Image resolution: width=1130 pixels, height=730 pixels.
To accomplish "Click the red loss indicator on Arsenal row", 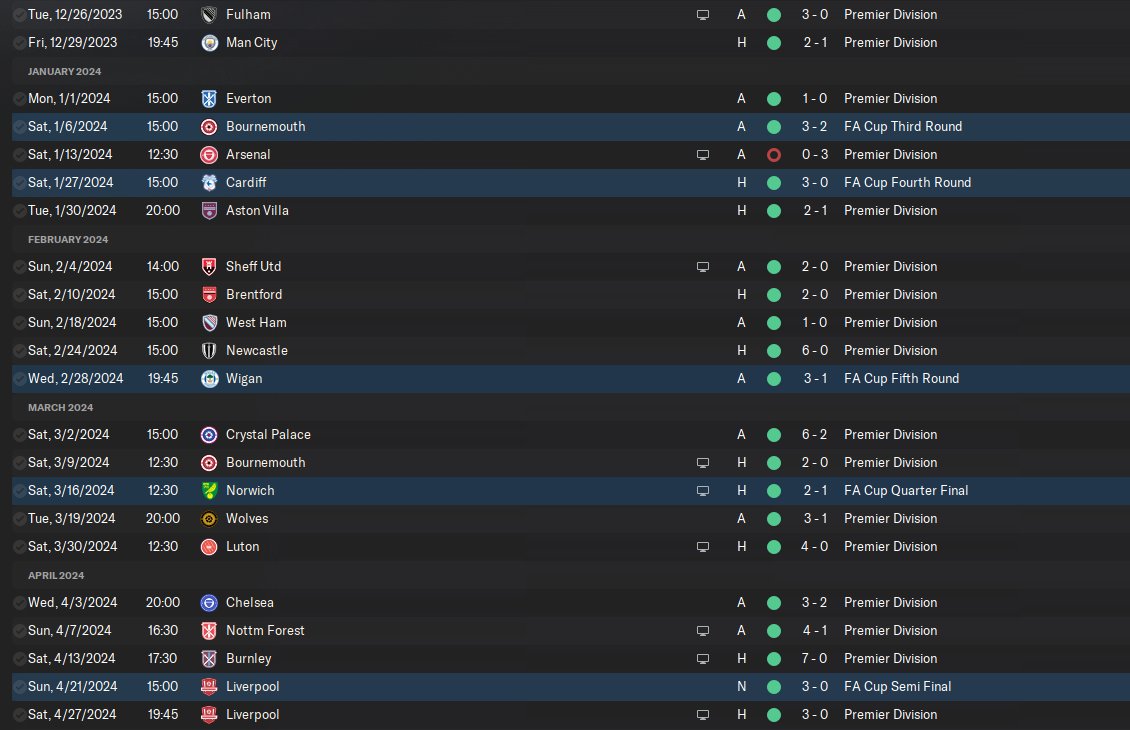I will pos(774,155).
